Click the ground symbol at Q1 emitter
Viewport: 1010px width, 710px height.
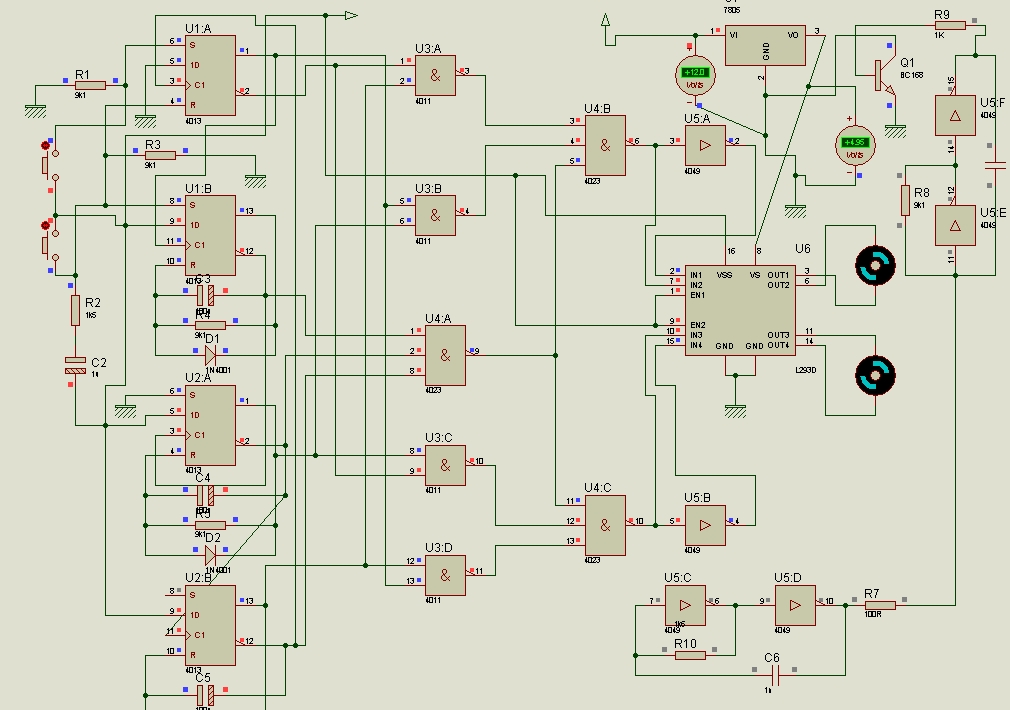point(895,131)
